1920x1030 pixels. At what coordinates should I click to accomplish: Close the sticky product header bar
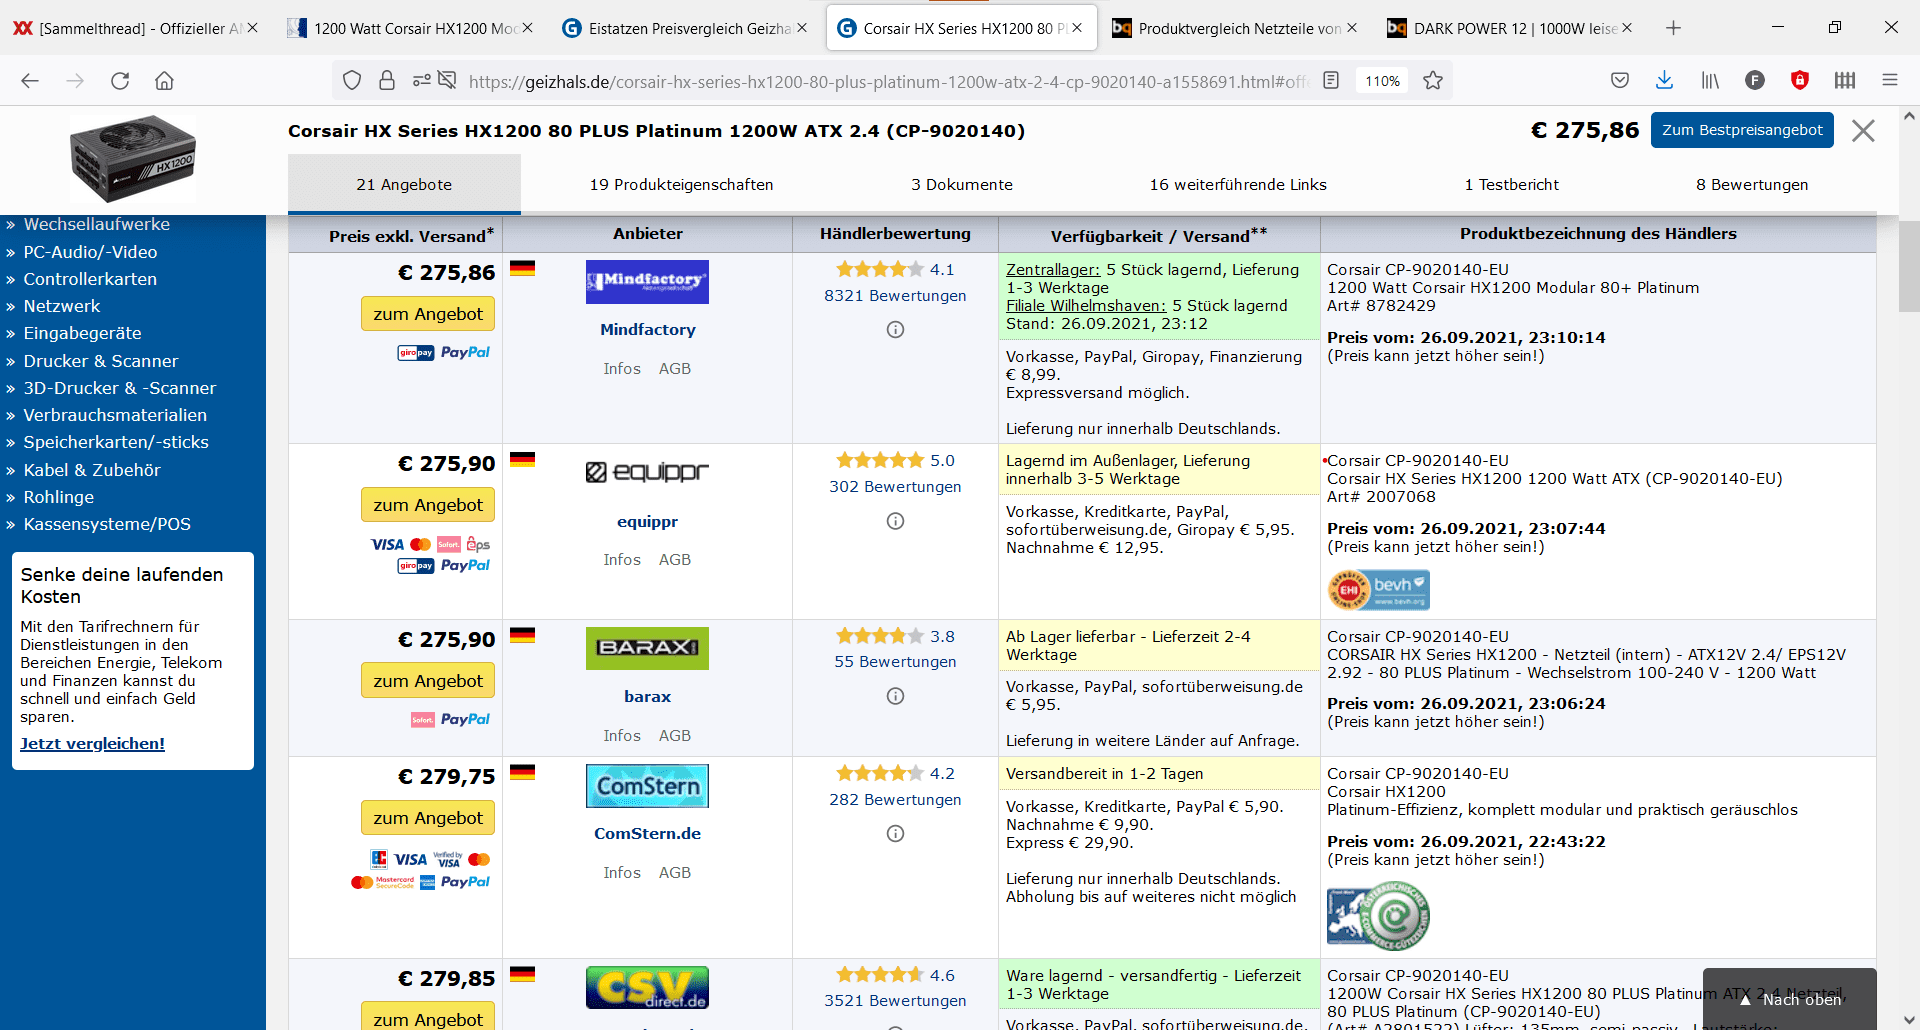pos(1863,131)
